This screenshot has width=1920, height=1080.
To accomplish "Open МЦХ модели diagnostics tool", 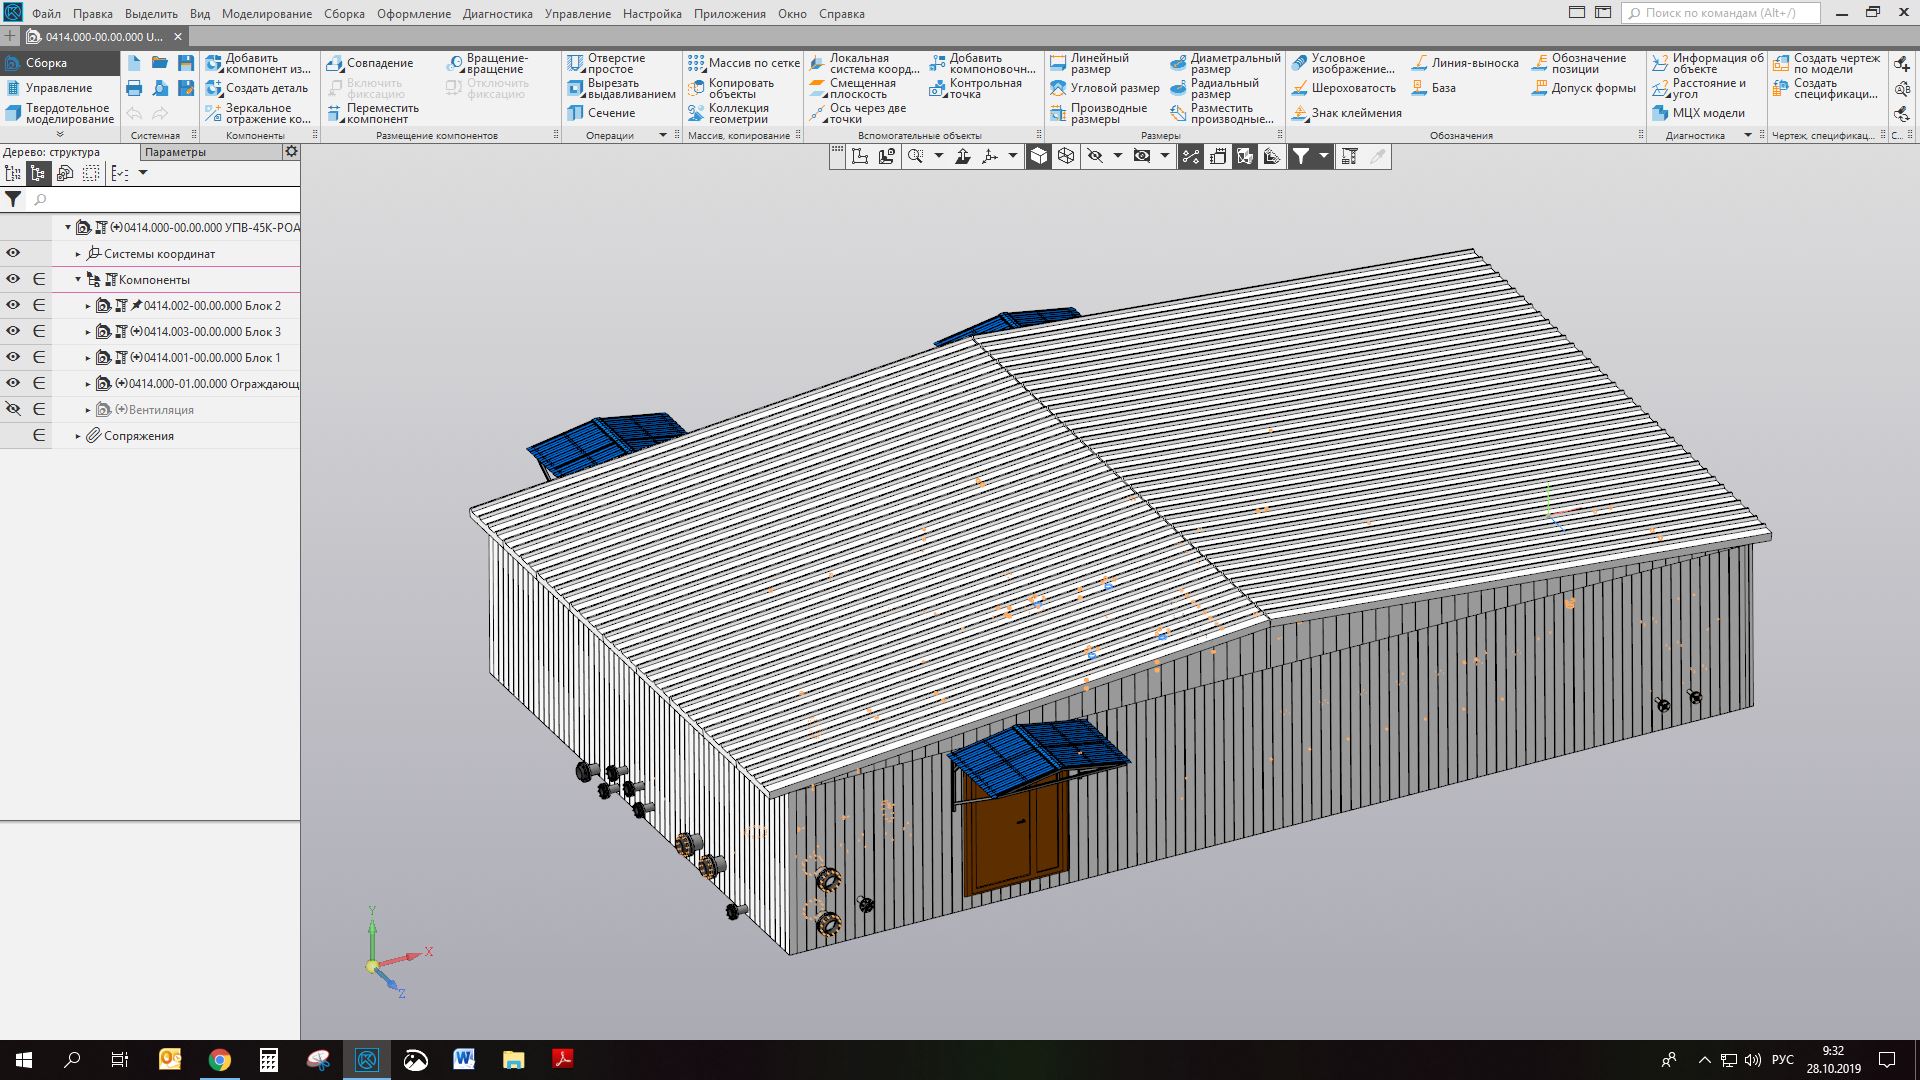I will [1698, 113].
